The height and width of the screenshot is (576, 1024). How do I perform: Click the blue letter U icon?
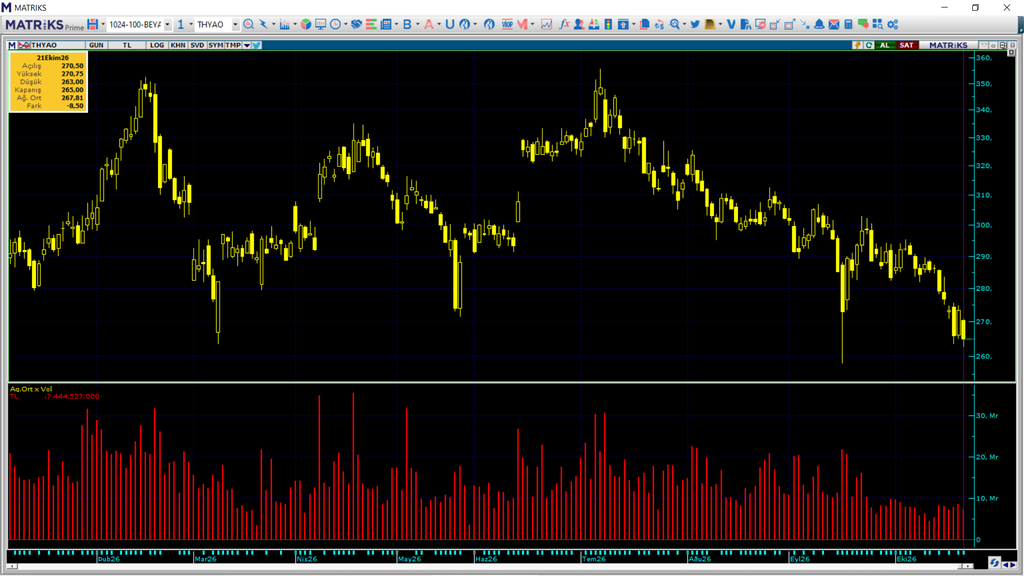pyautogui.click(x=449, y=24)
